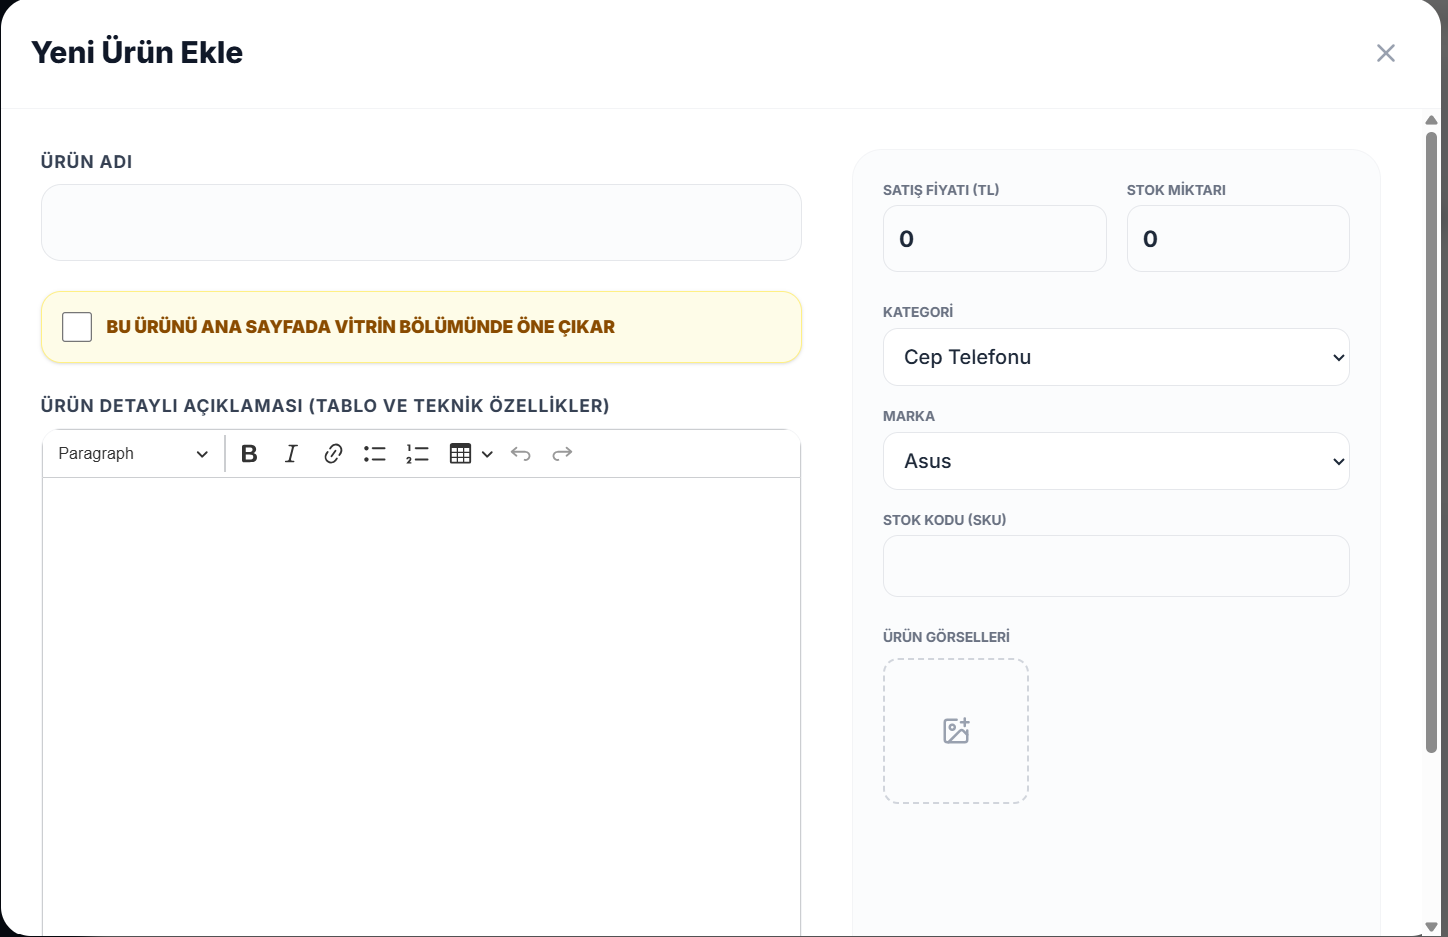The height and width of the screenshot is (937, 1448).
Task: Redo the last editor change
Action: (x=562, y=454)
